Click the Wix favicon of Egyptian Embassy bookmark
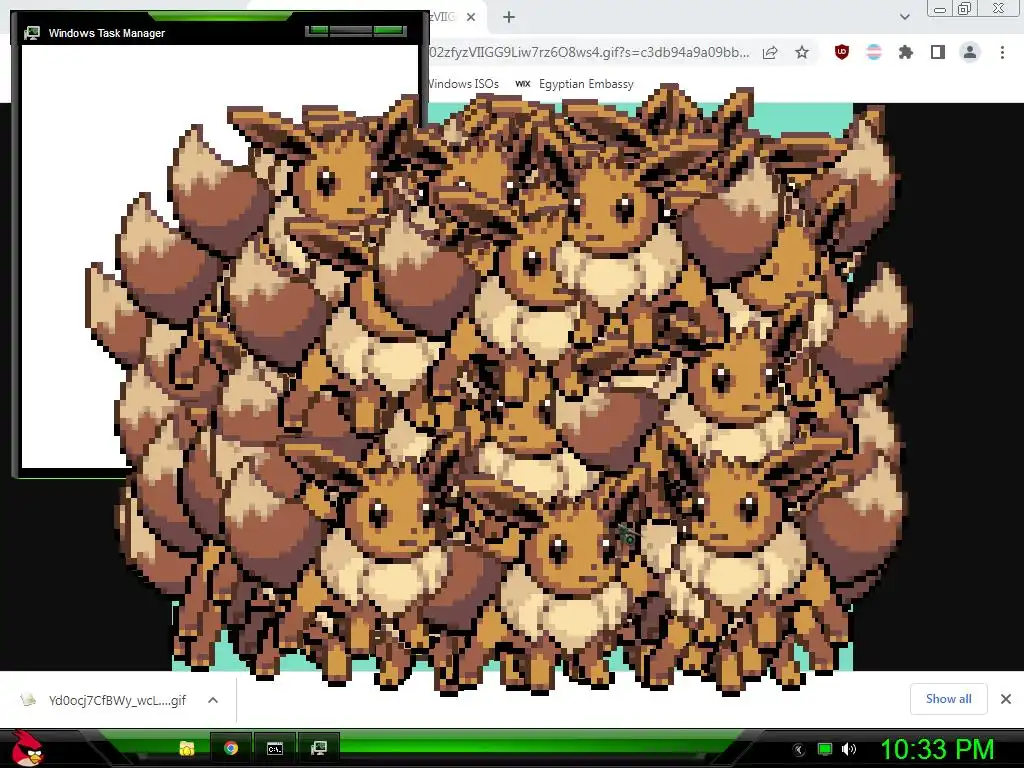The height and width of the screenshot is (768, 1024). coord(522,84)
